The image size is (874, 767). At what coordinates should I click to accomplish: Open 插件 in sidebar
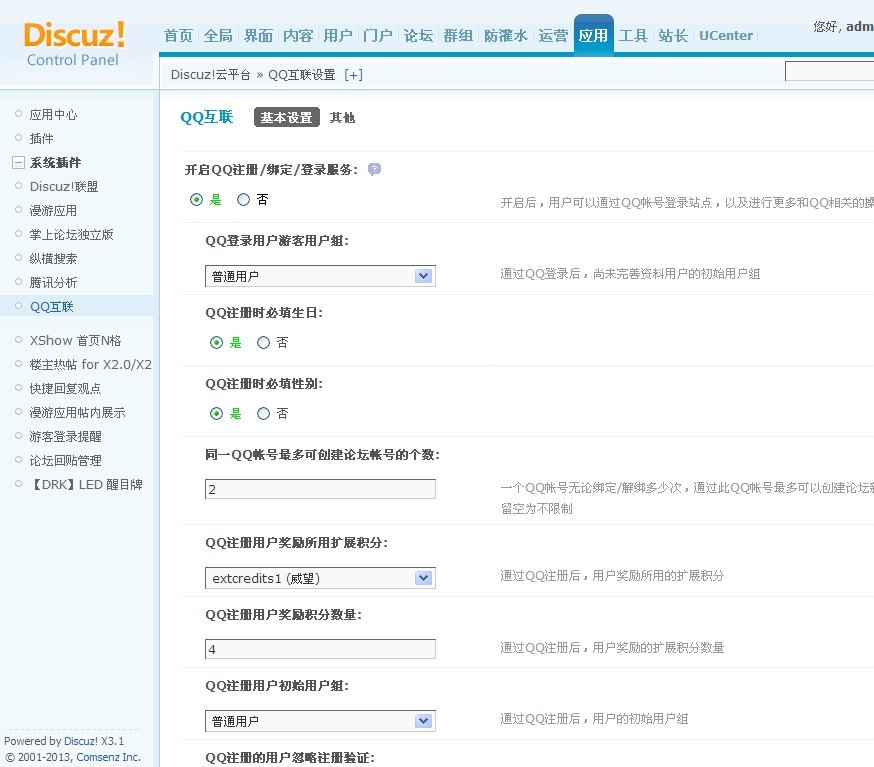click(x=41, y=138)
